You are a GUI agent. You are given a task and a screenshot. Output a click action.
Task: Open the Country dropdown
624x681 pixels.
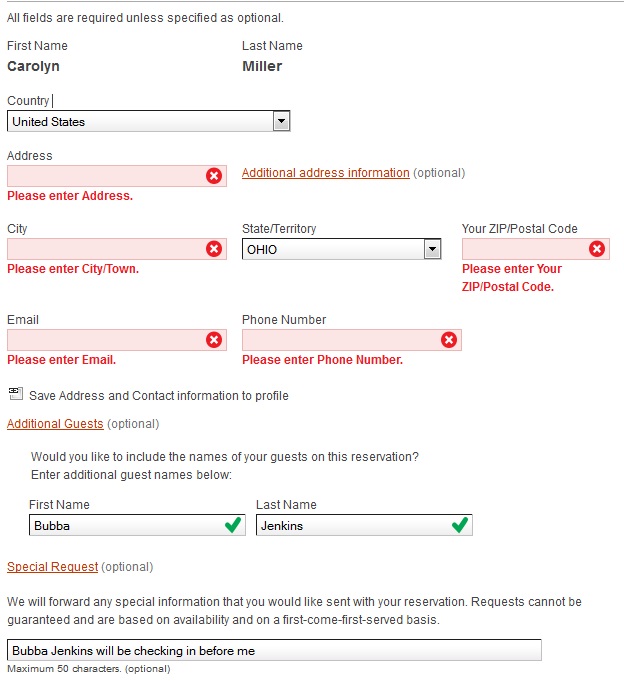[281, 121]
